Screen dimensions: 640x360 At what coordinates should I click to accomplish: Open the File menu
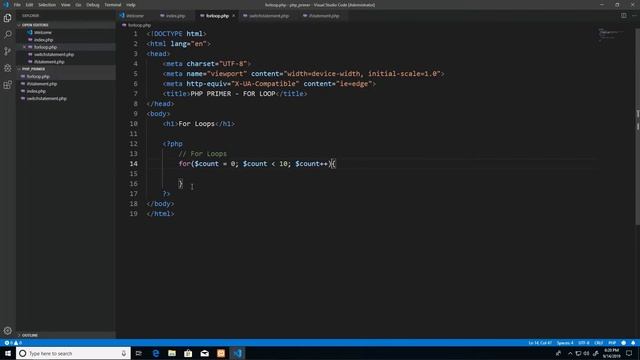(17, 5)
